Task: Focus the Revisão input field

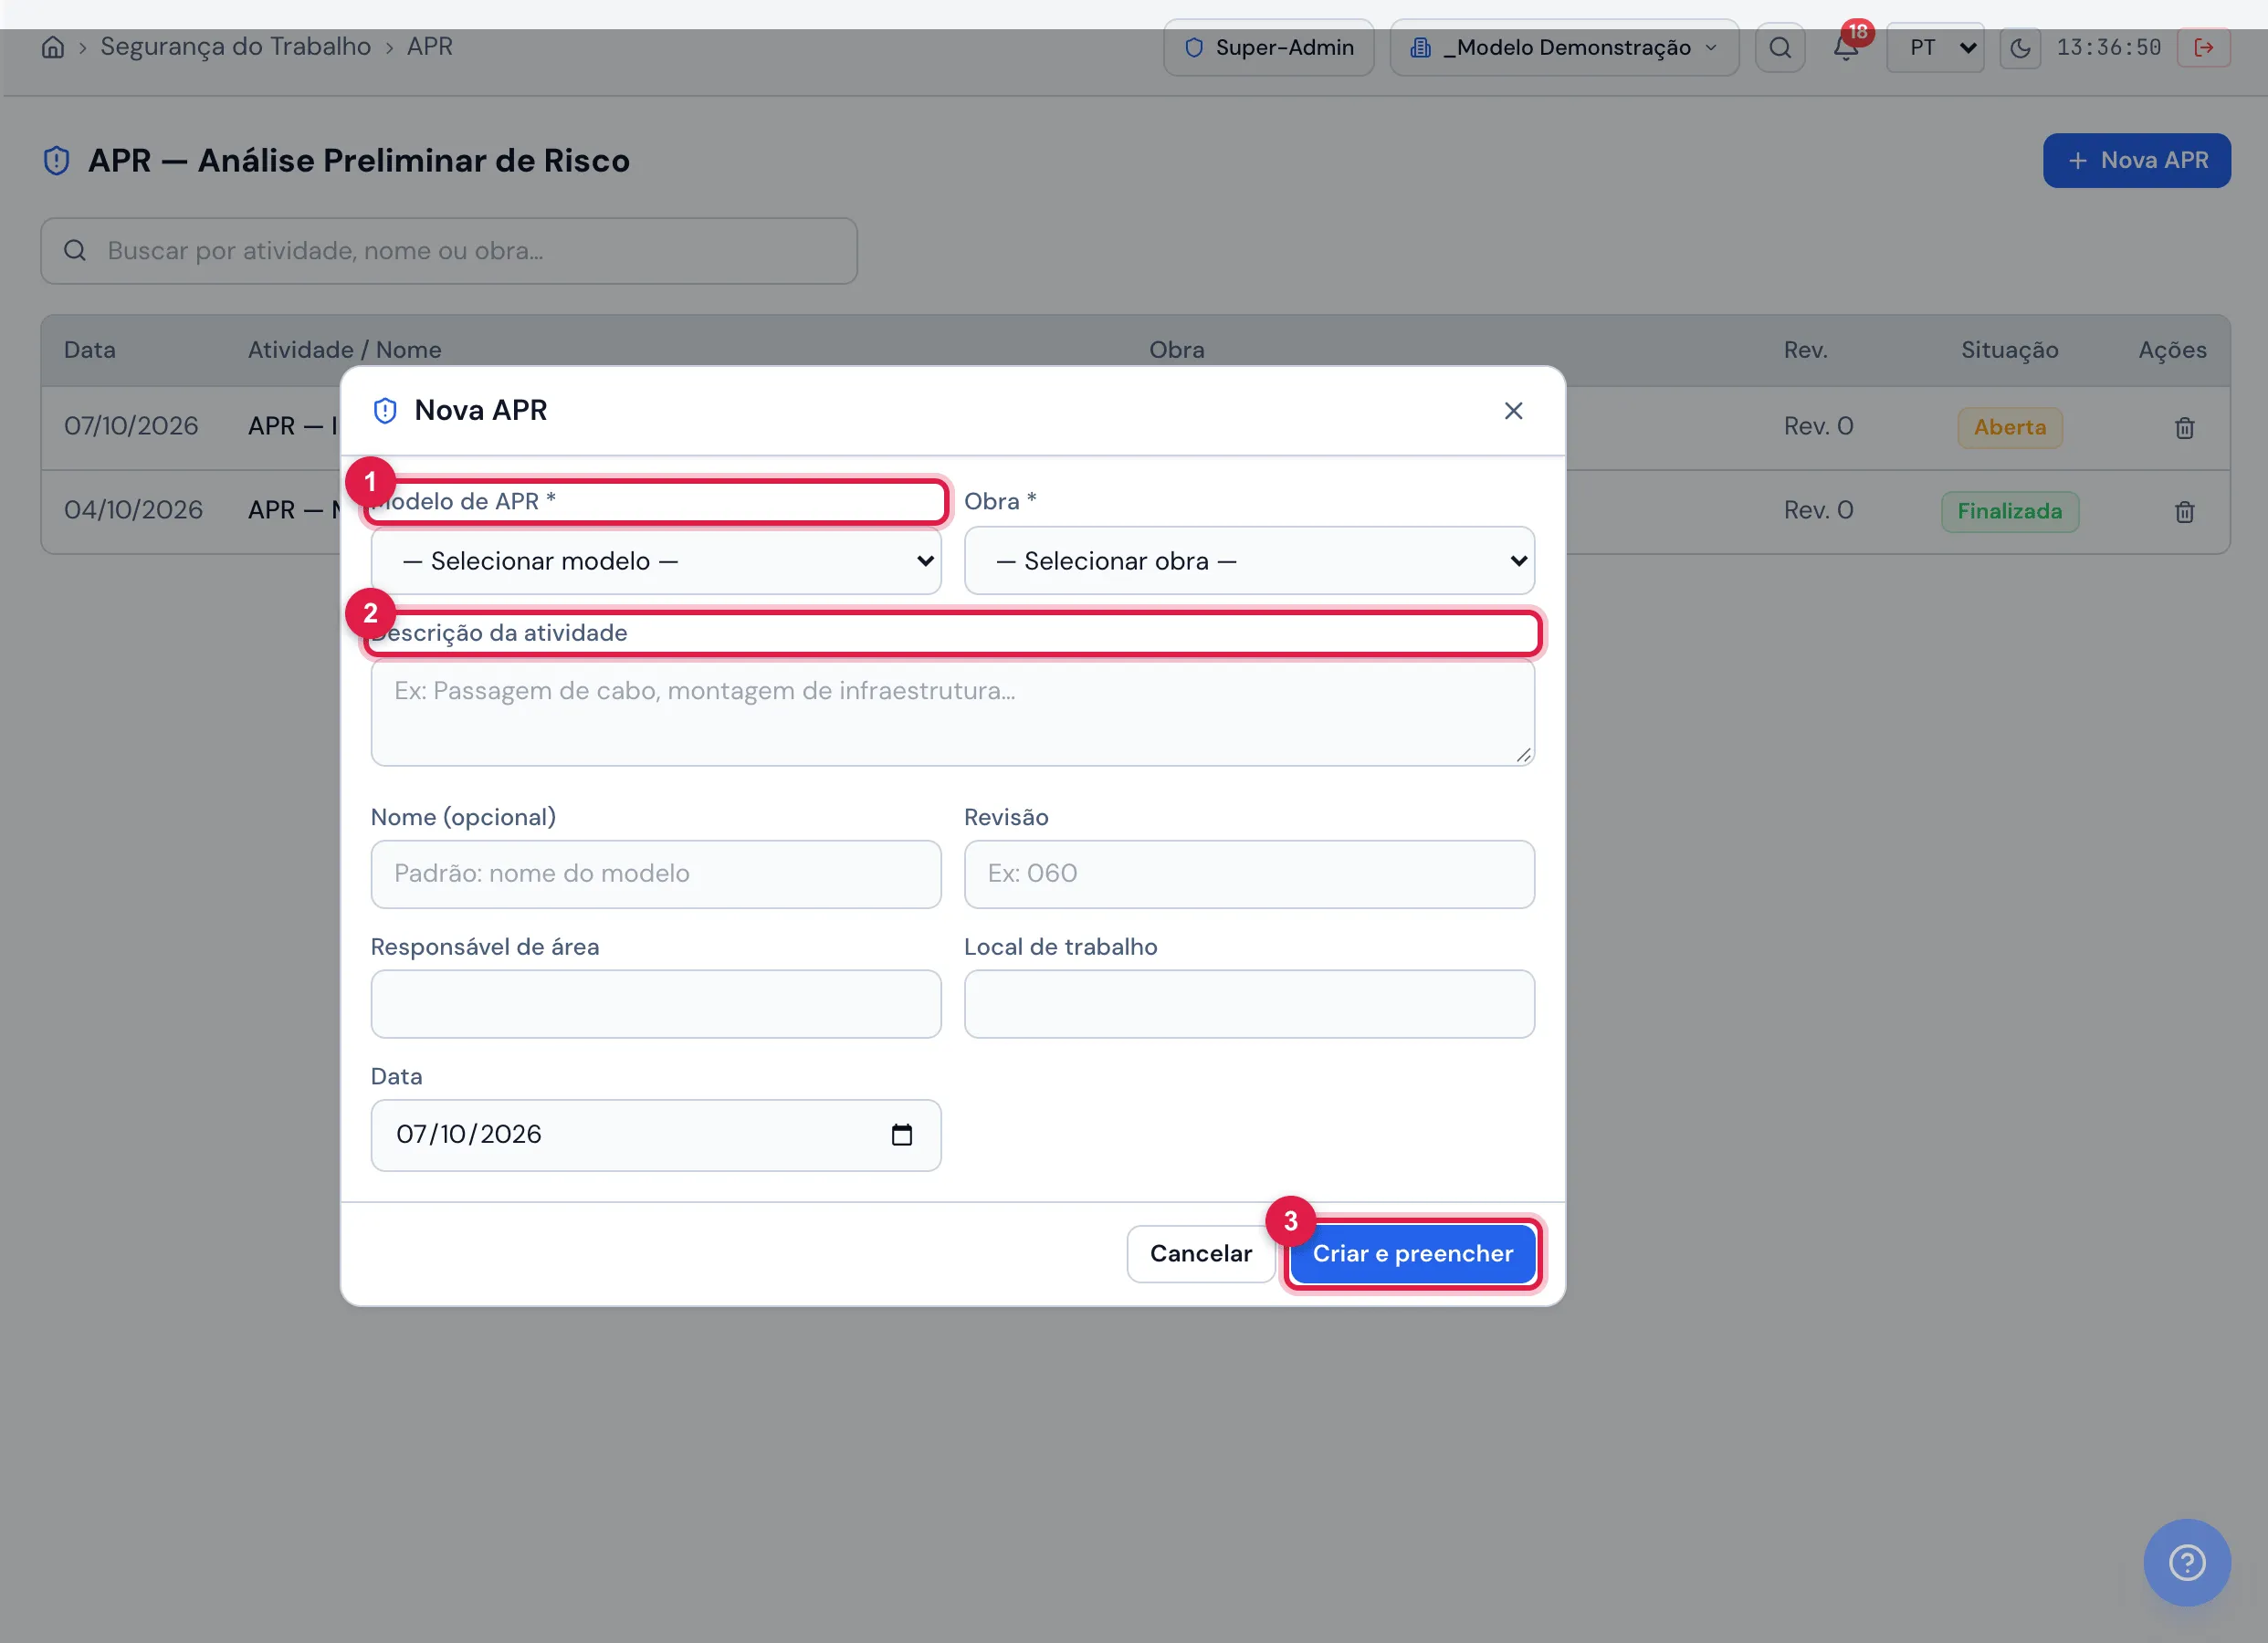Action: tap(1249, 874)
